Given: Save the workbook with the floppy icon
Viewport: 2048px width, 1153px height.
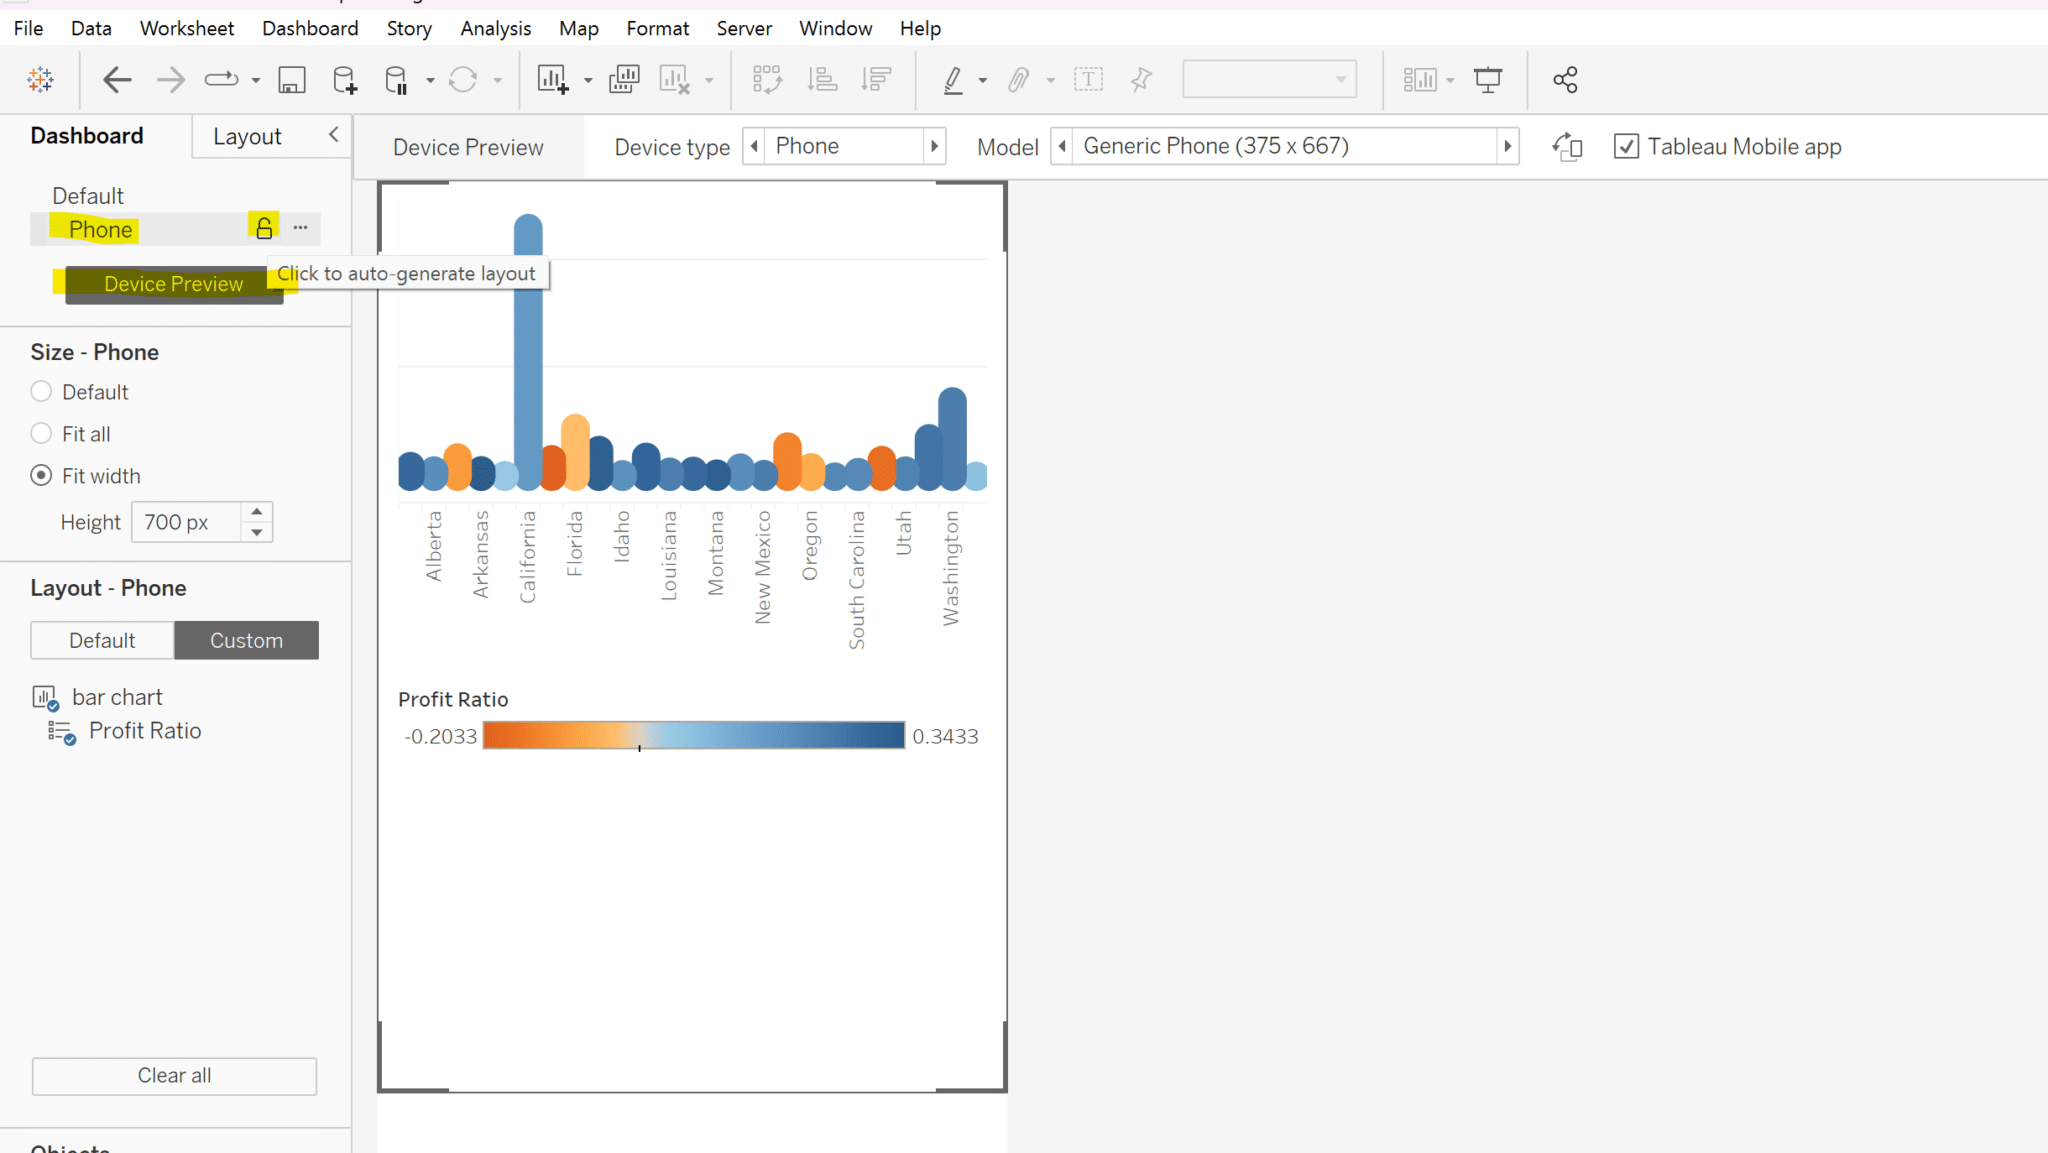Looking at the screenshot, I should [291, 80].
